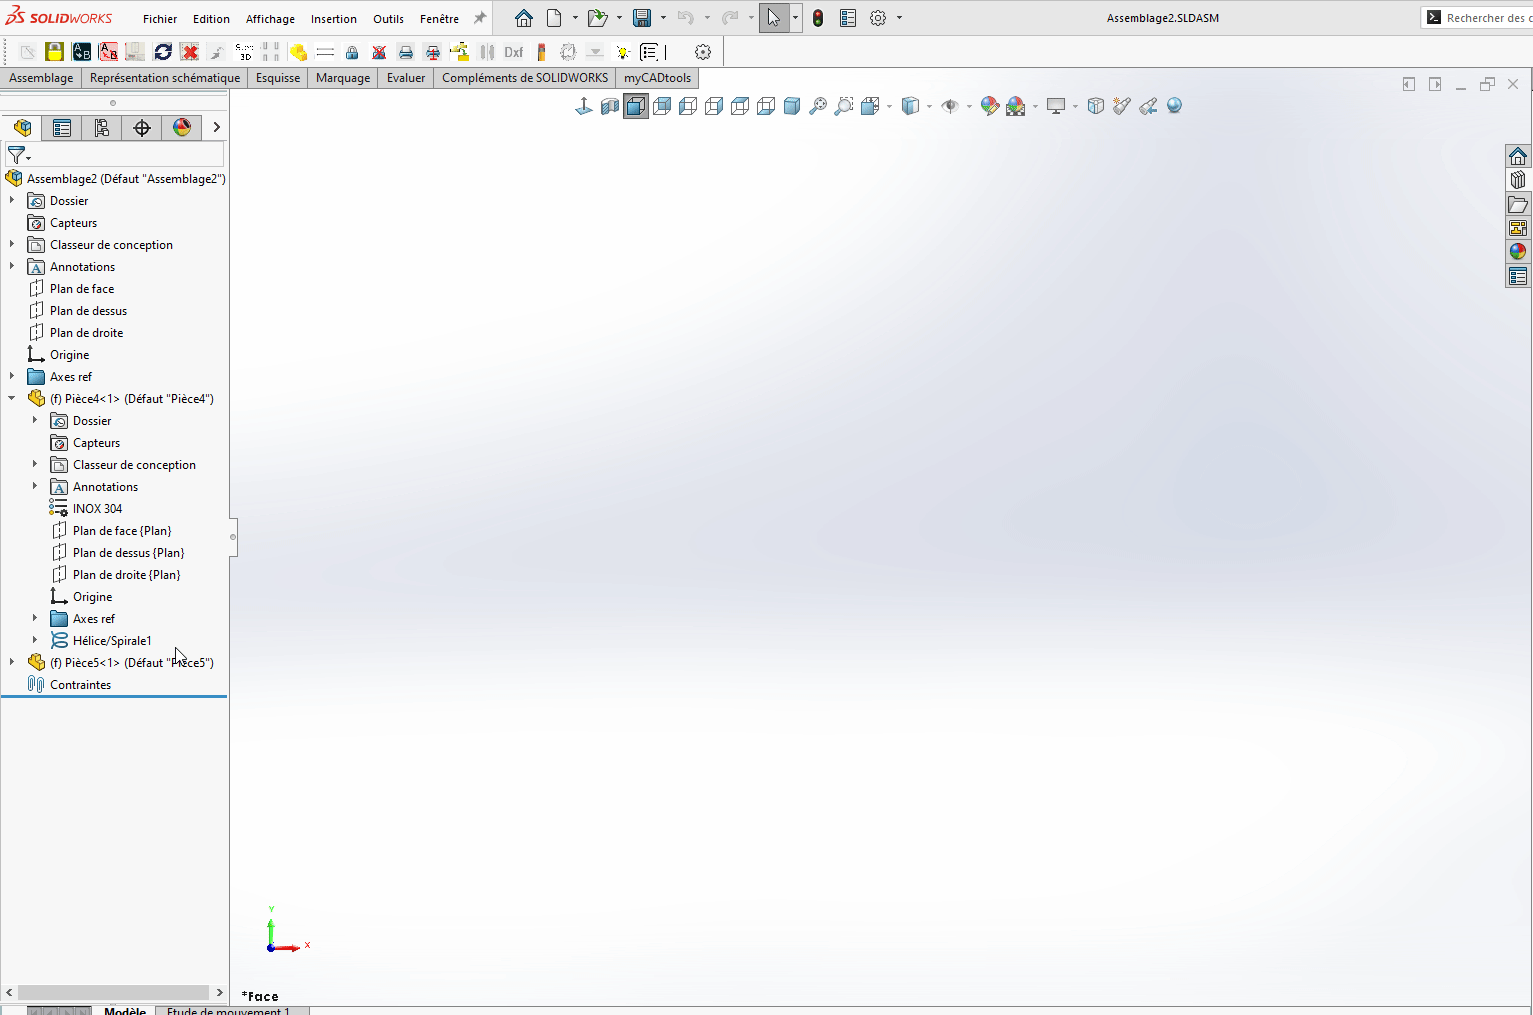Open the gear settings icon in second toolbar
The image size is (1533, 1015).
(703, 52)
